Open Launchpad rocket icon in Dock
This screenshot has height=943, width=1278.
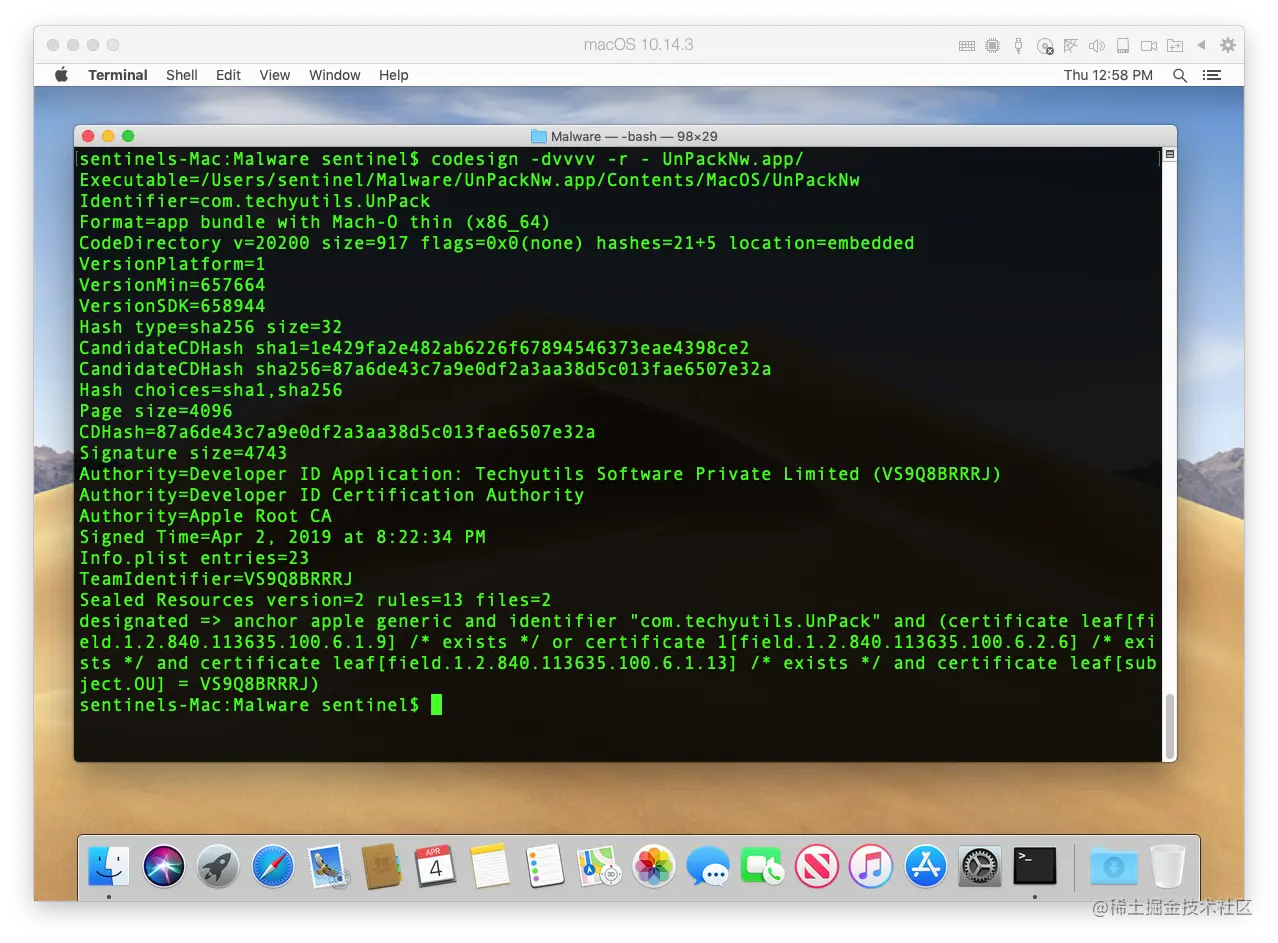217,866
